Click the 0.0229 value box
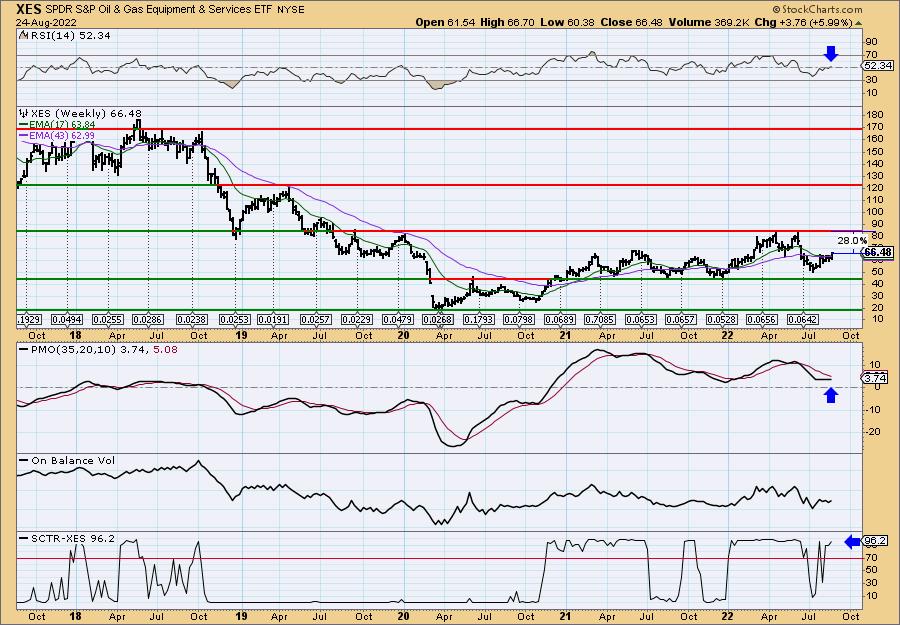 357,319
